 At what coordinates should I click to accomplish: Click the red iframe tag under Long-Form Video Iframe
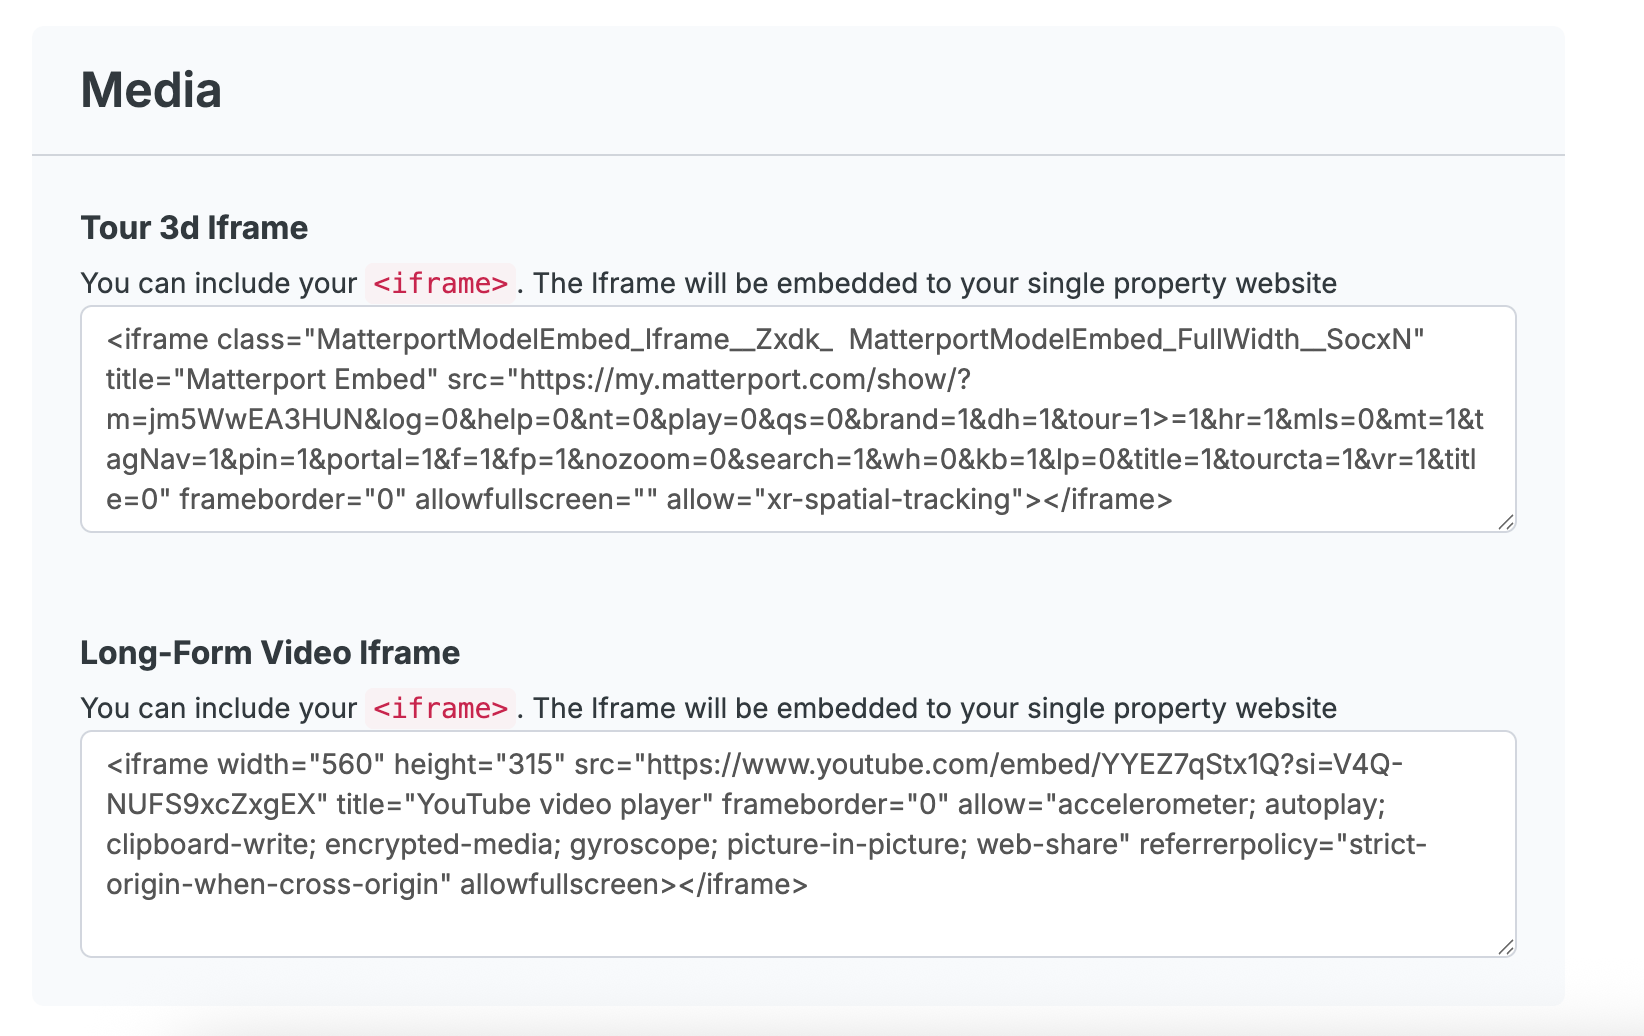440,709
